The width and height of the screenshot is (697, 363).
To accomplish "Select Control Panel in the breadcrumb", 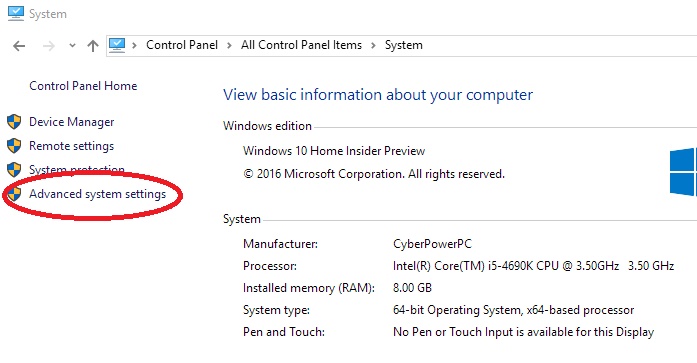I will click(x=182, y=45).
